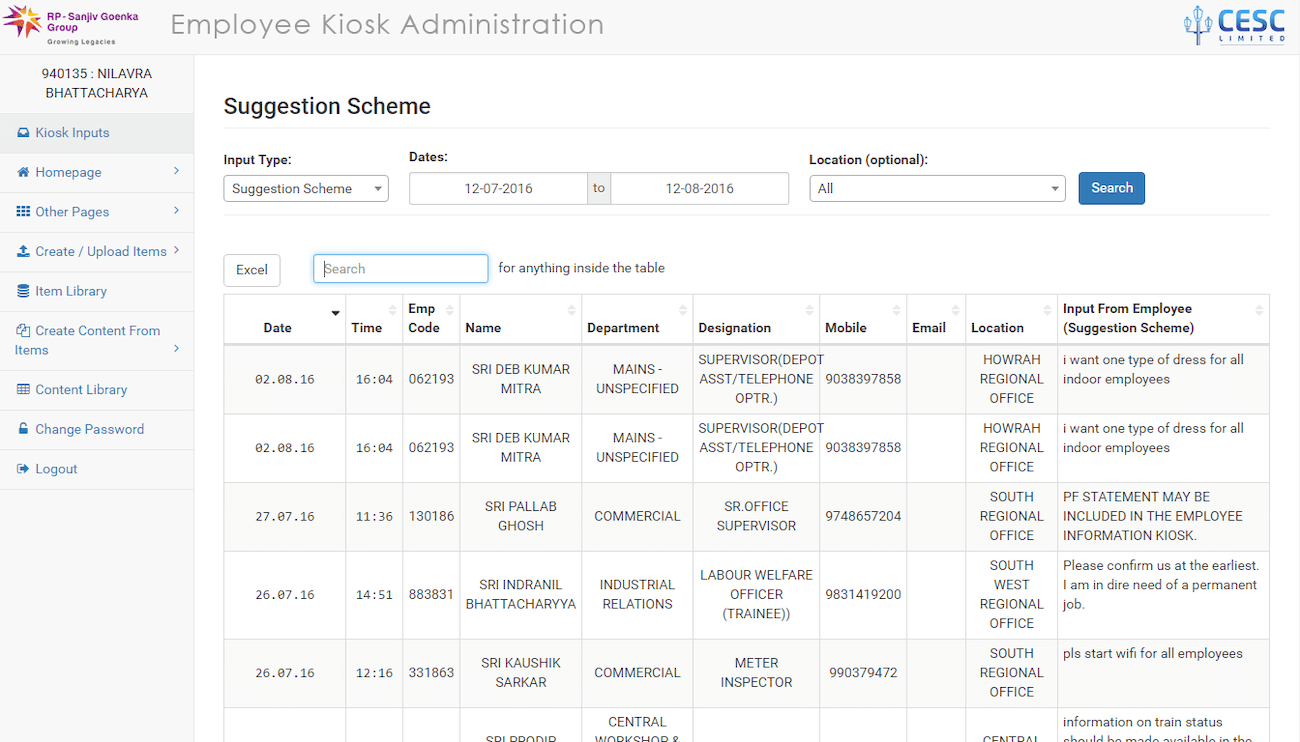The height and width of the screenshot is (742, 1300).
Task: Click the Content Library table icon
Action: click(x=23, y=390)
